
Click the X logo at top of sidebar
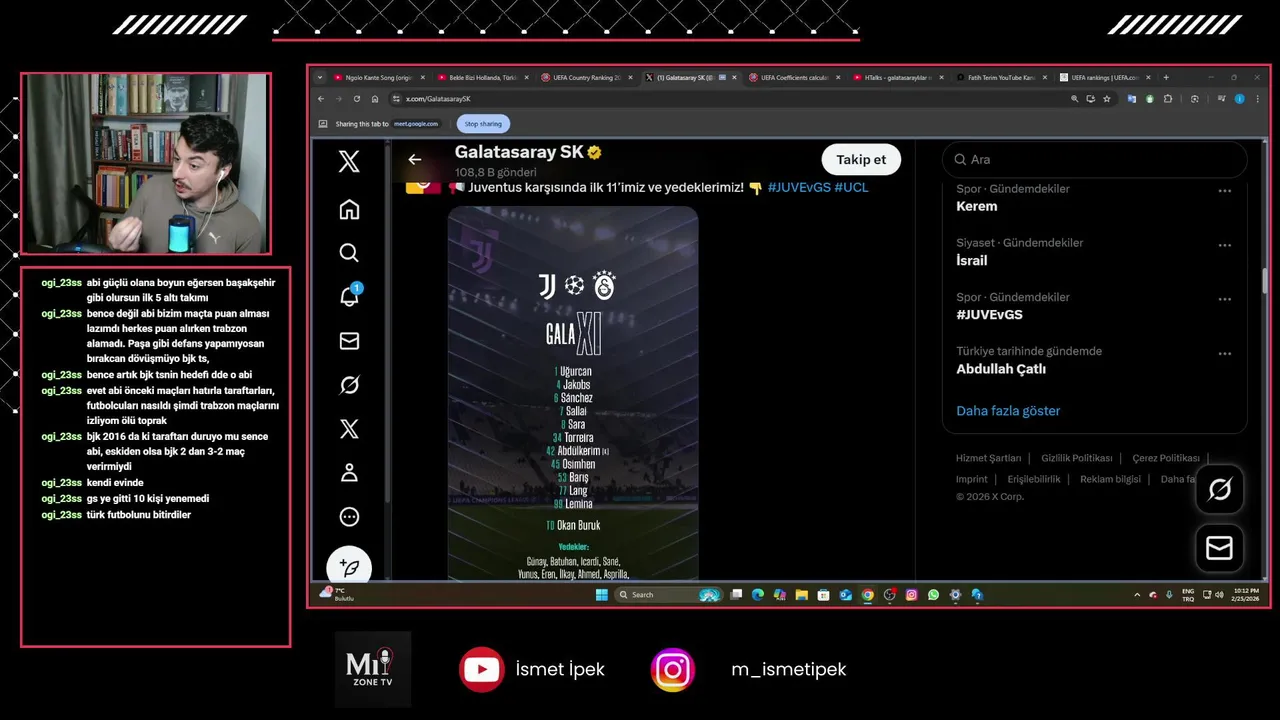[349, 161]
